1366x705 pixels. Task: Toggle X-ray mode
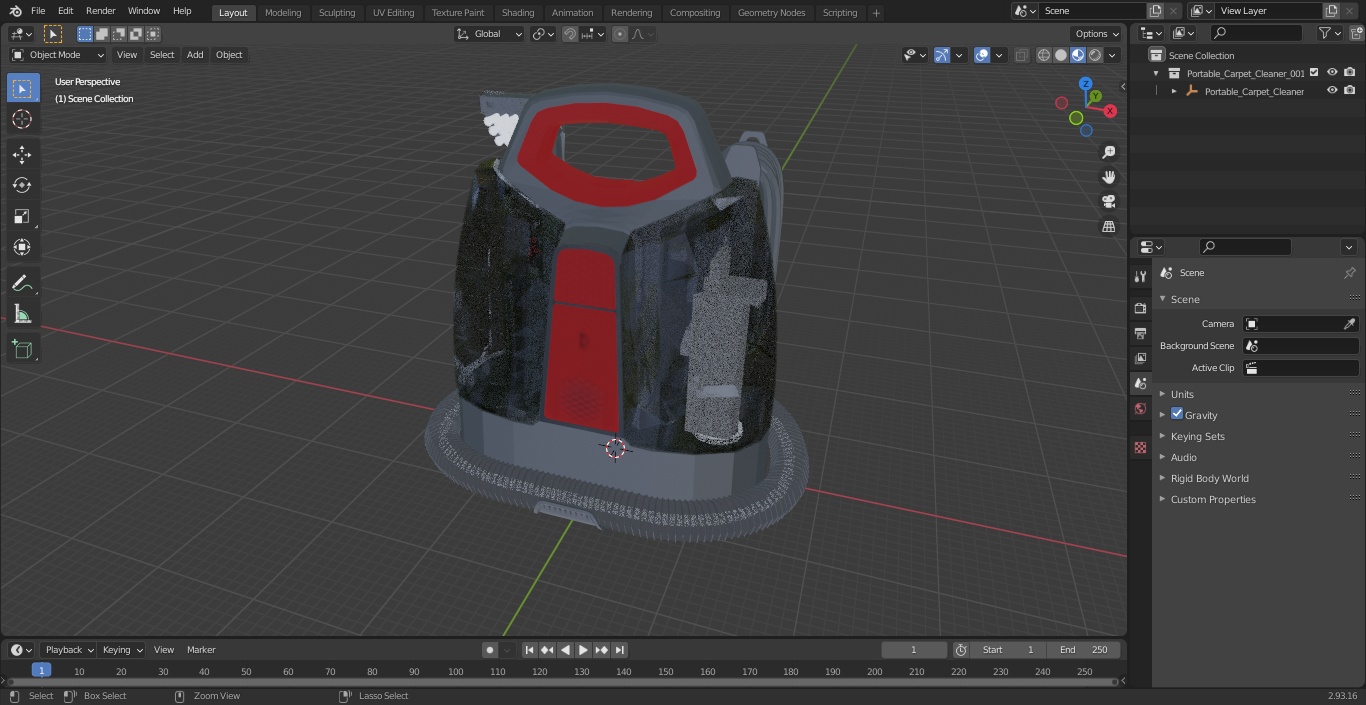(1021, 55)
